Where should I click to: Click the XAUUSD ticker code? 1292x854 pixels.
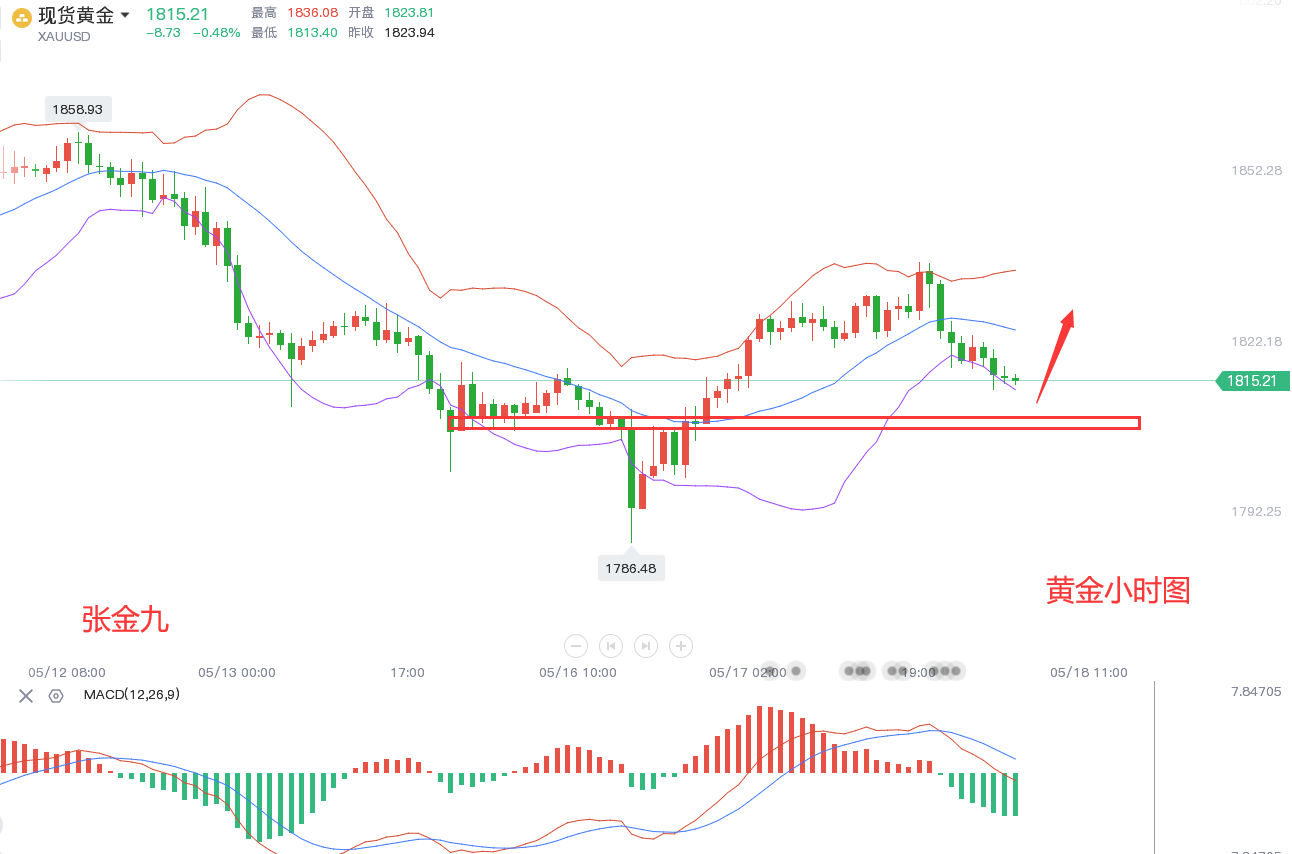(x=65, y=34)
